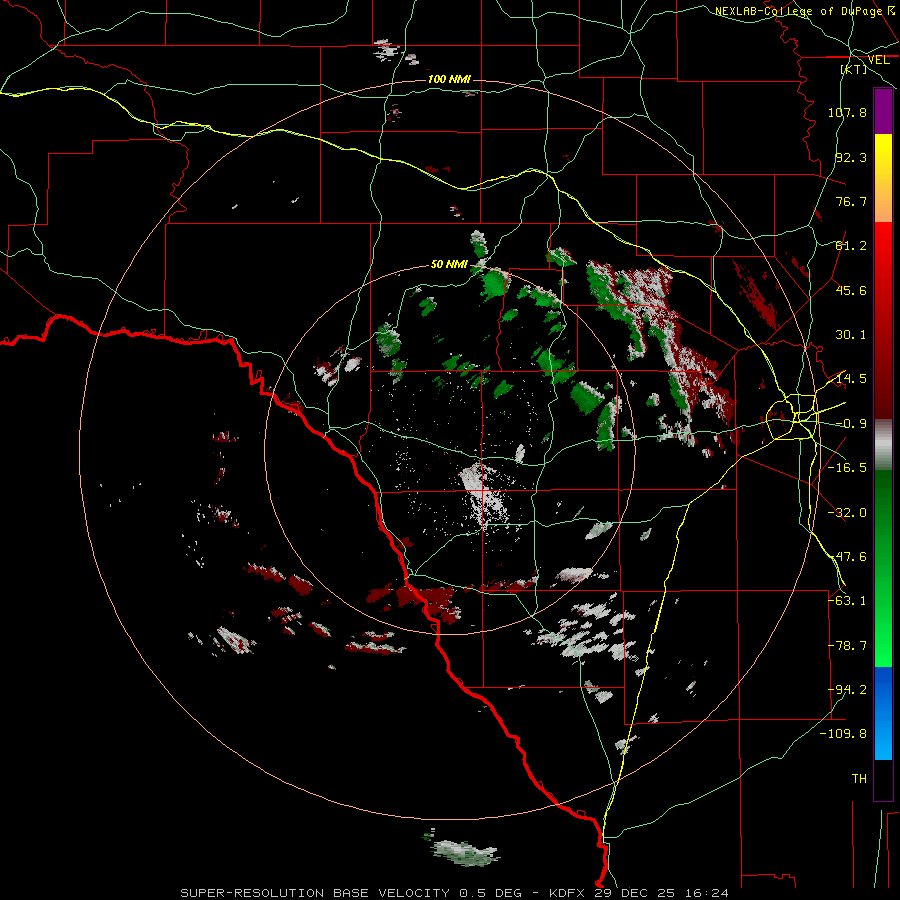Click the -109.8 velocity scale value

[x=844, y=734]
